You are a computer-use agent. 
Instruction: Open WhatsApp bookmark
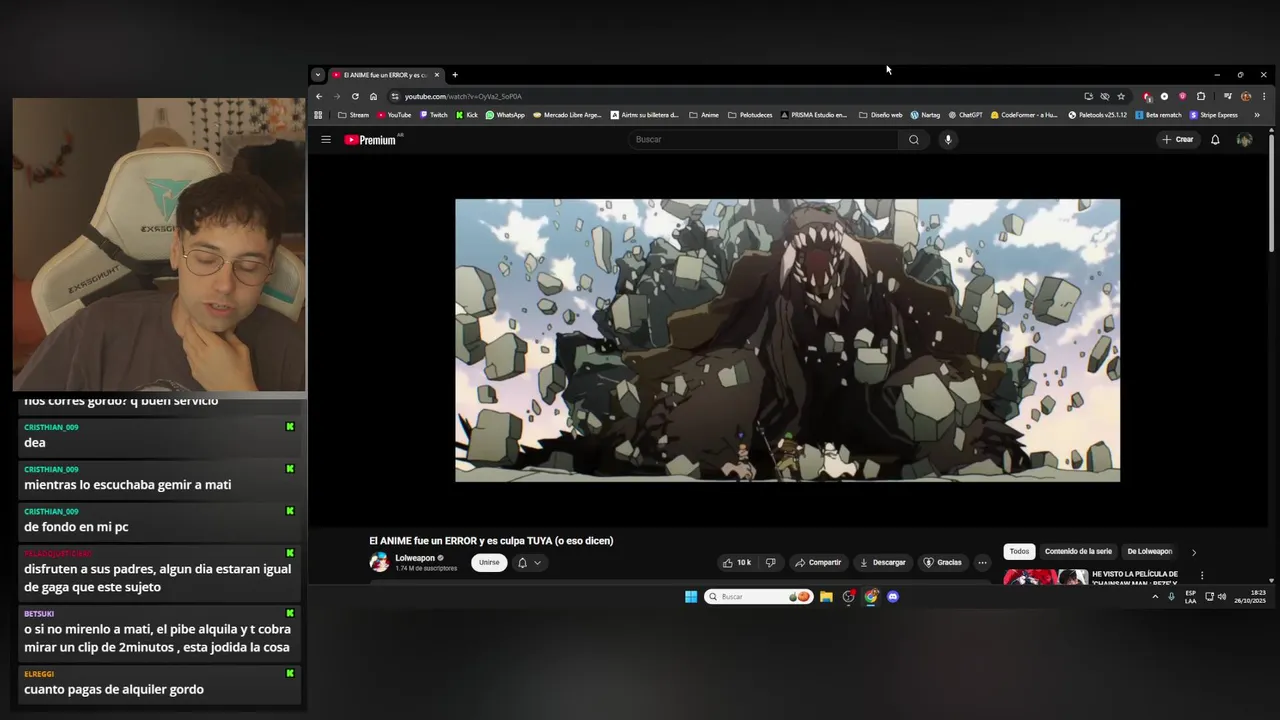tap(505, 115)
